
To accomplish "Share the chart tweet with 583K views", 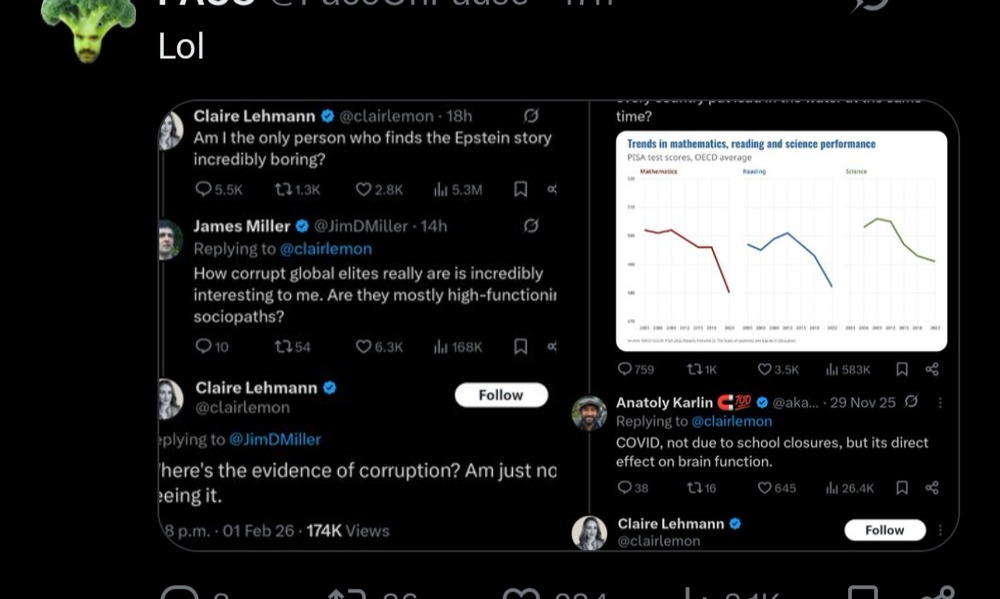I will (x=932, y=369).
